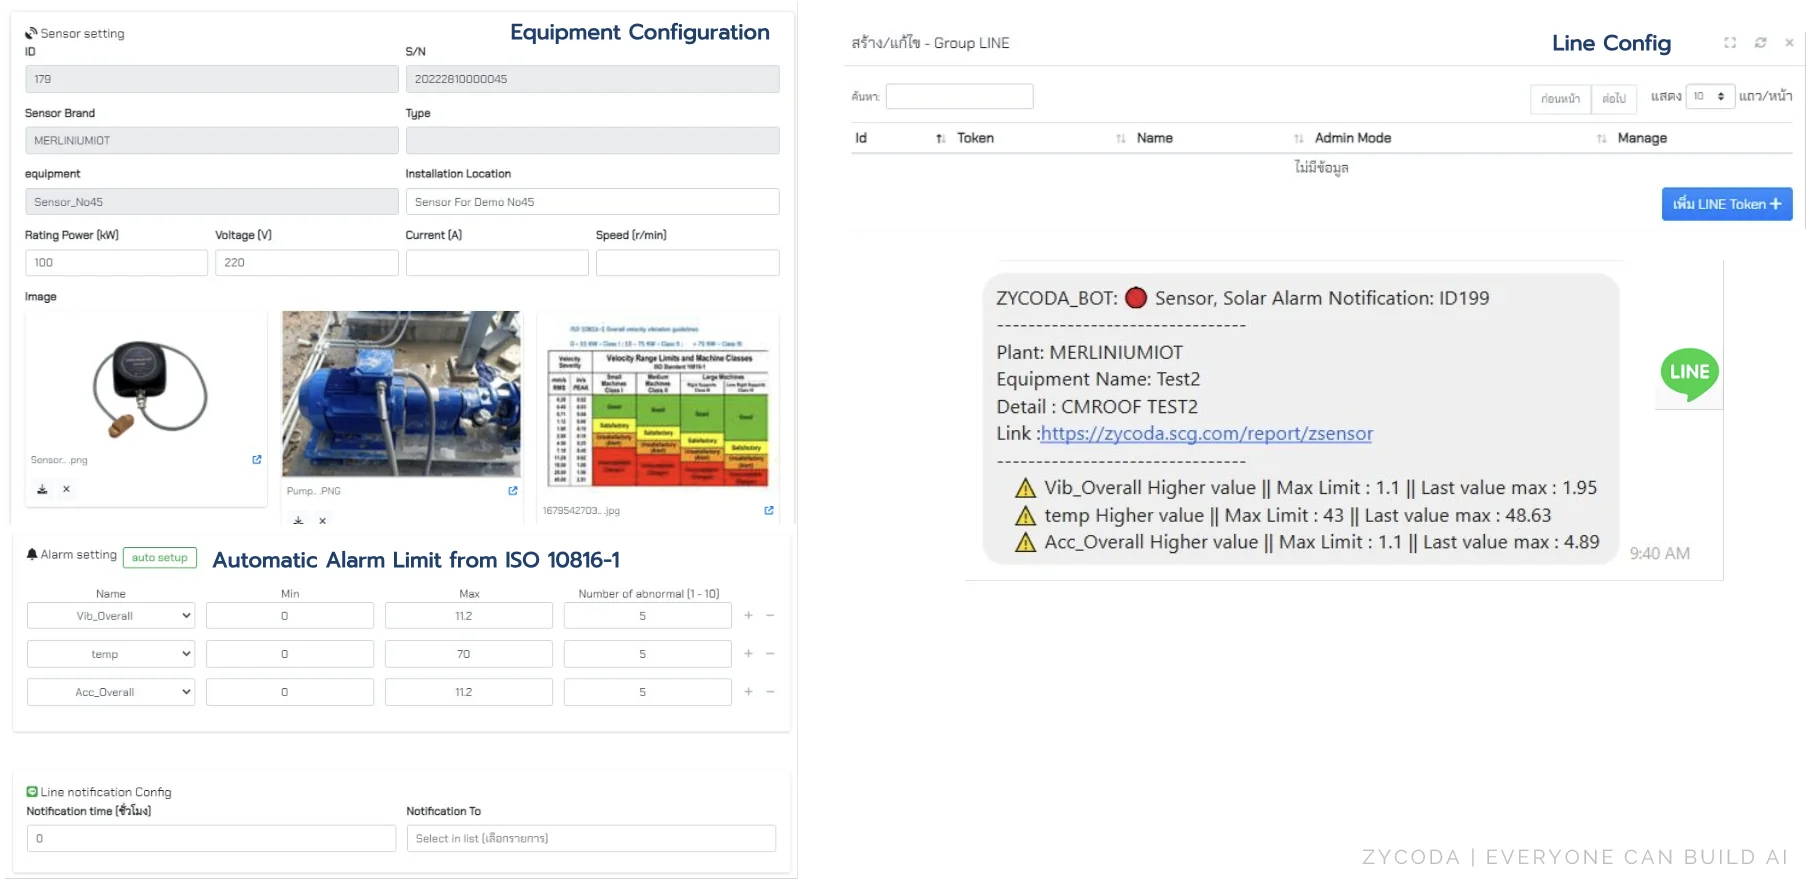Image resolution: width=1806 pixels, height=886 pixels.
Task: Click the blue pump photo thumbnail
Action: coord(401,394)
